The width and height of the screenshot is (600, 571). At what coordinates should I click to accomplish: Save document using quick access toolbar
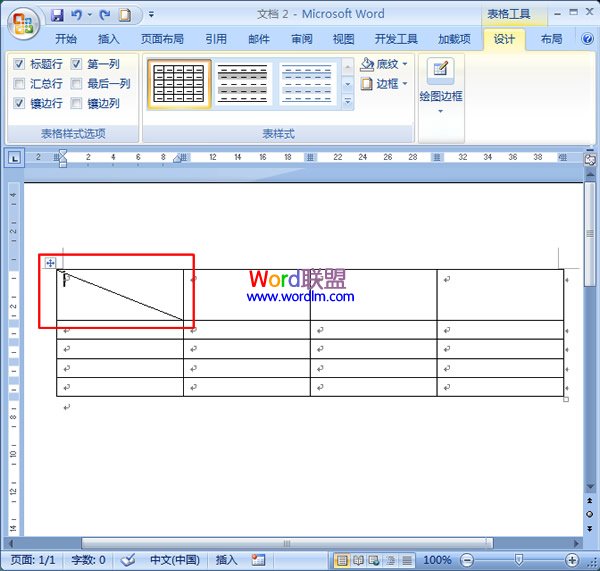pos(57,15)
